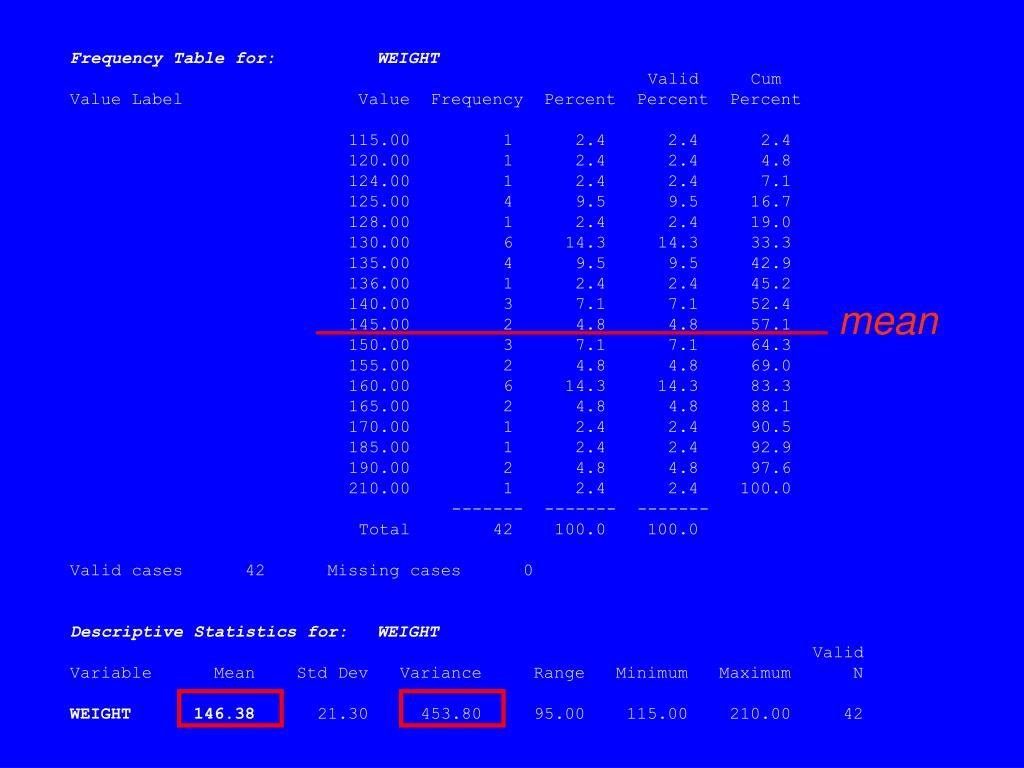The width and height of the screenshot is (1024, 768).
Task: Select the 'Maximum' column header
Action: (755, 673)
